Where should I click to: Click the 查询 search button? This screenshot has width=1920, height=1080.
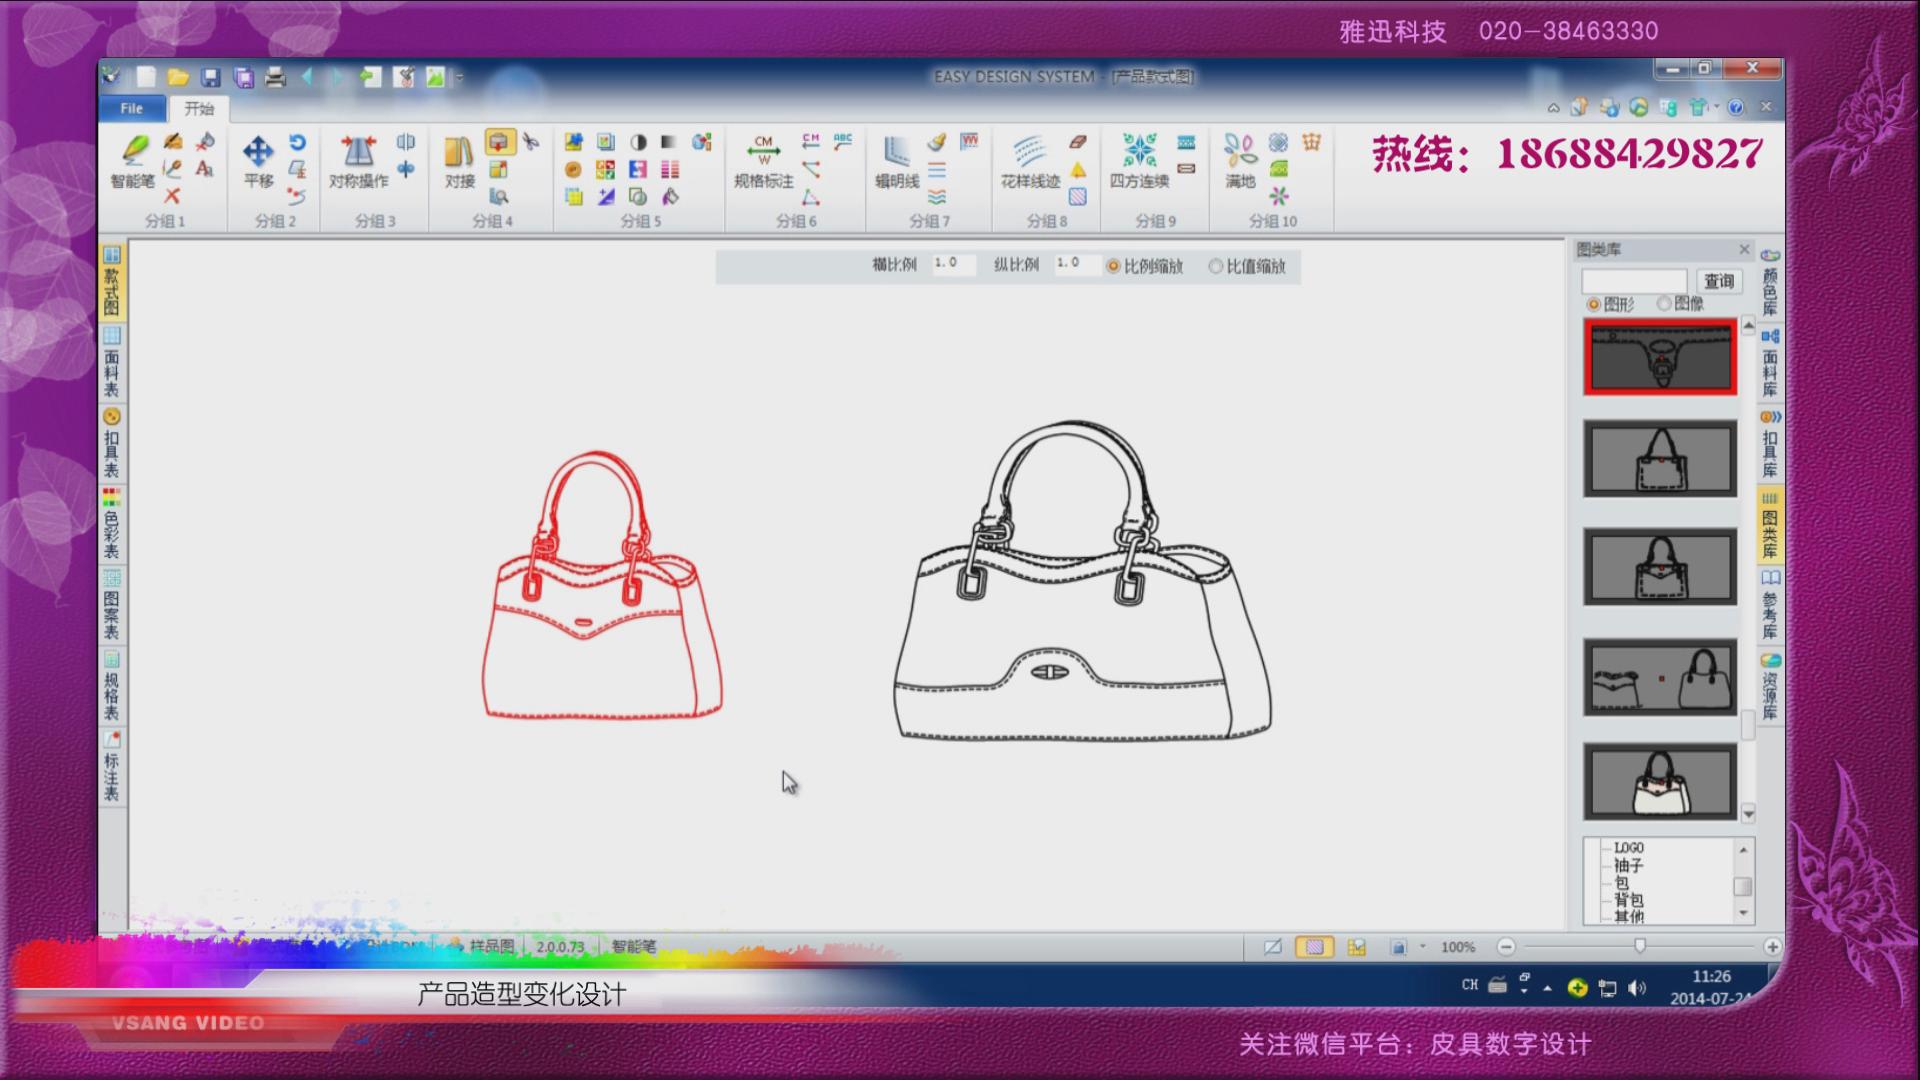(x=1718, y=281)
